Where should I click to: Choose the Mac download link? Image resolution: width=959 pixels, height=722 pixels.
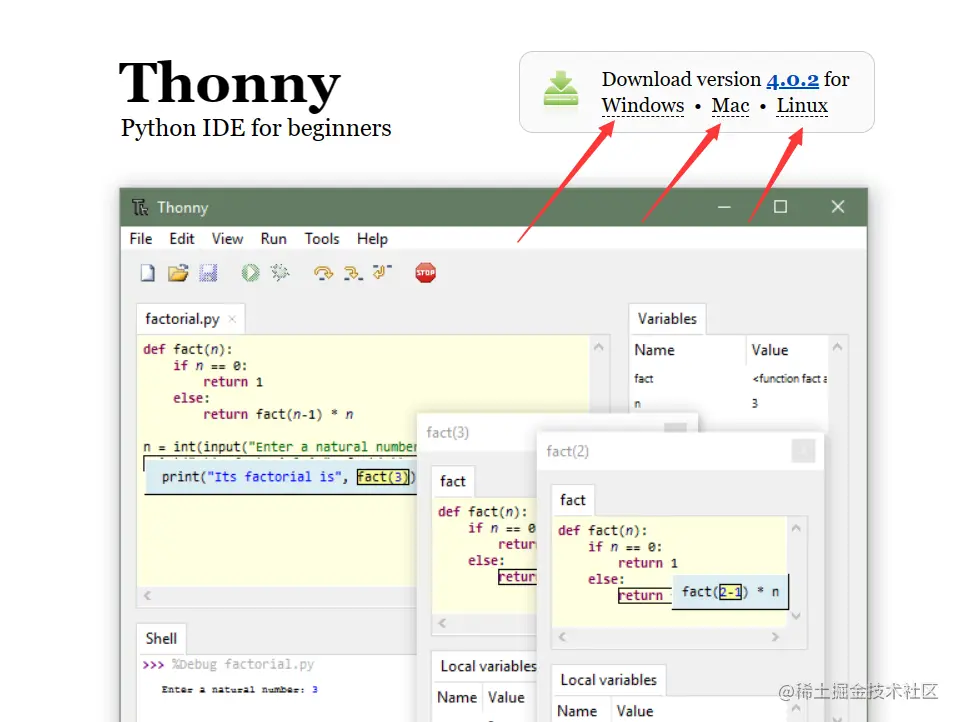(x=730, y=106)
